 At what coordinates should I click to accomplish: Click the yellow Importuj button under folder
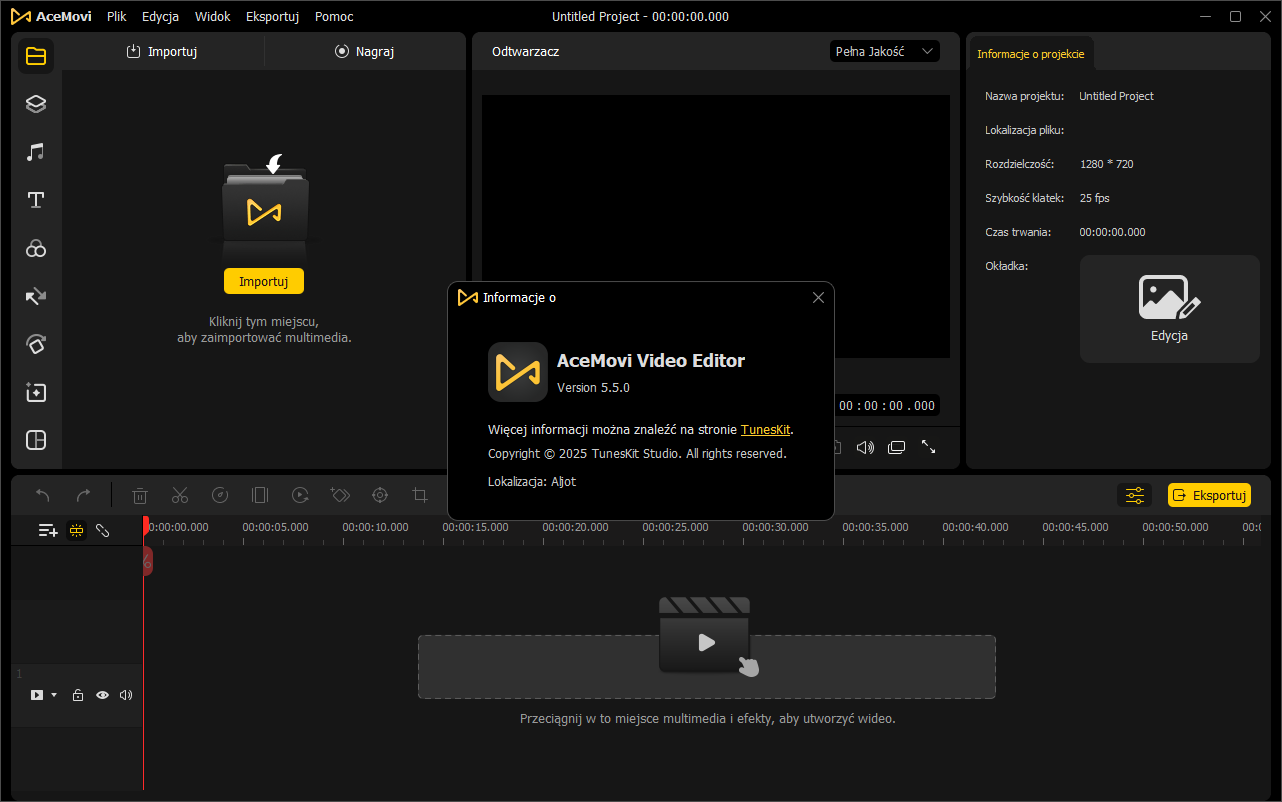(264, 281)
